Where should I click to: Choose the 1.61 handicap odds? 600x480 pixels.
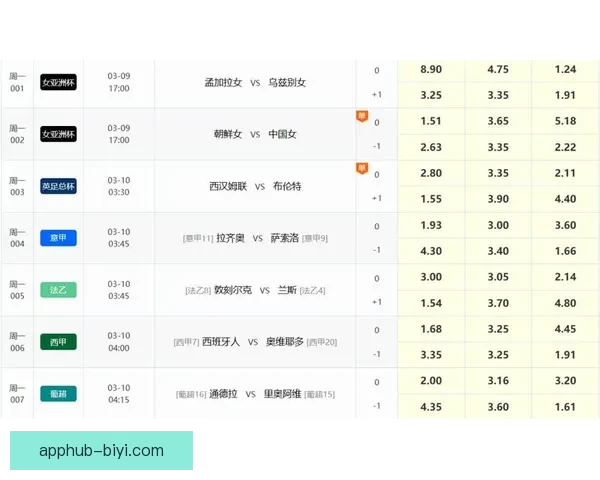(x=565, y=407)
